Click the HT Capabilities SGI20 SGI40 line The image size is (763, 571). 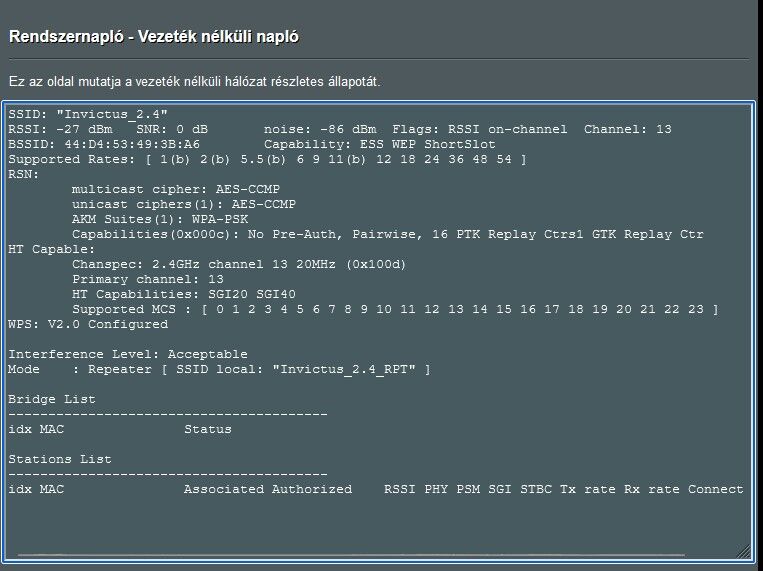(183, 295)
